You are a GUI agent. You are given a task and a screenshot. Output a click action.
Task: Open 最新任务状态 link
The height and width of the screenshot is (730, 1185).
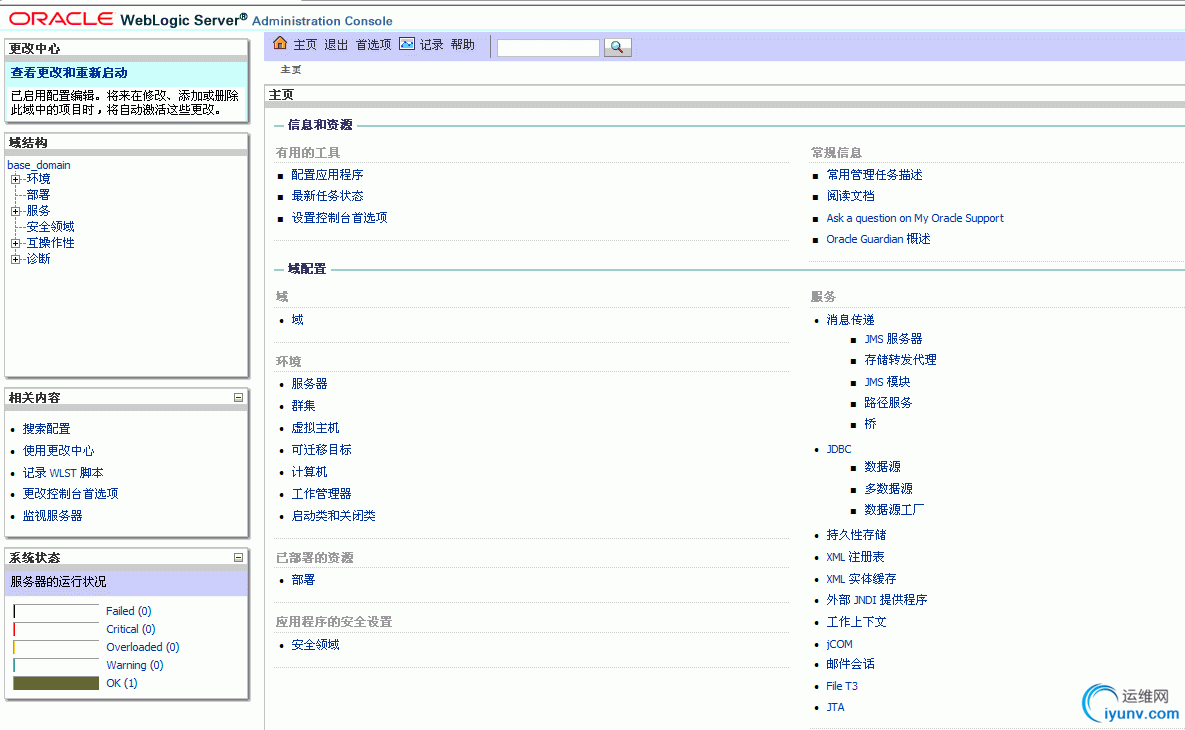coord(327,196)
